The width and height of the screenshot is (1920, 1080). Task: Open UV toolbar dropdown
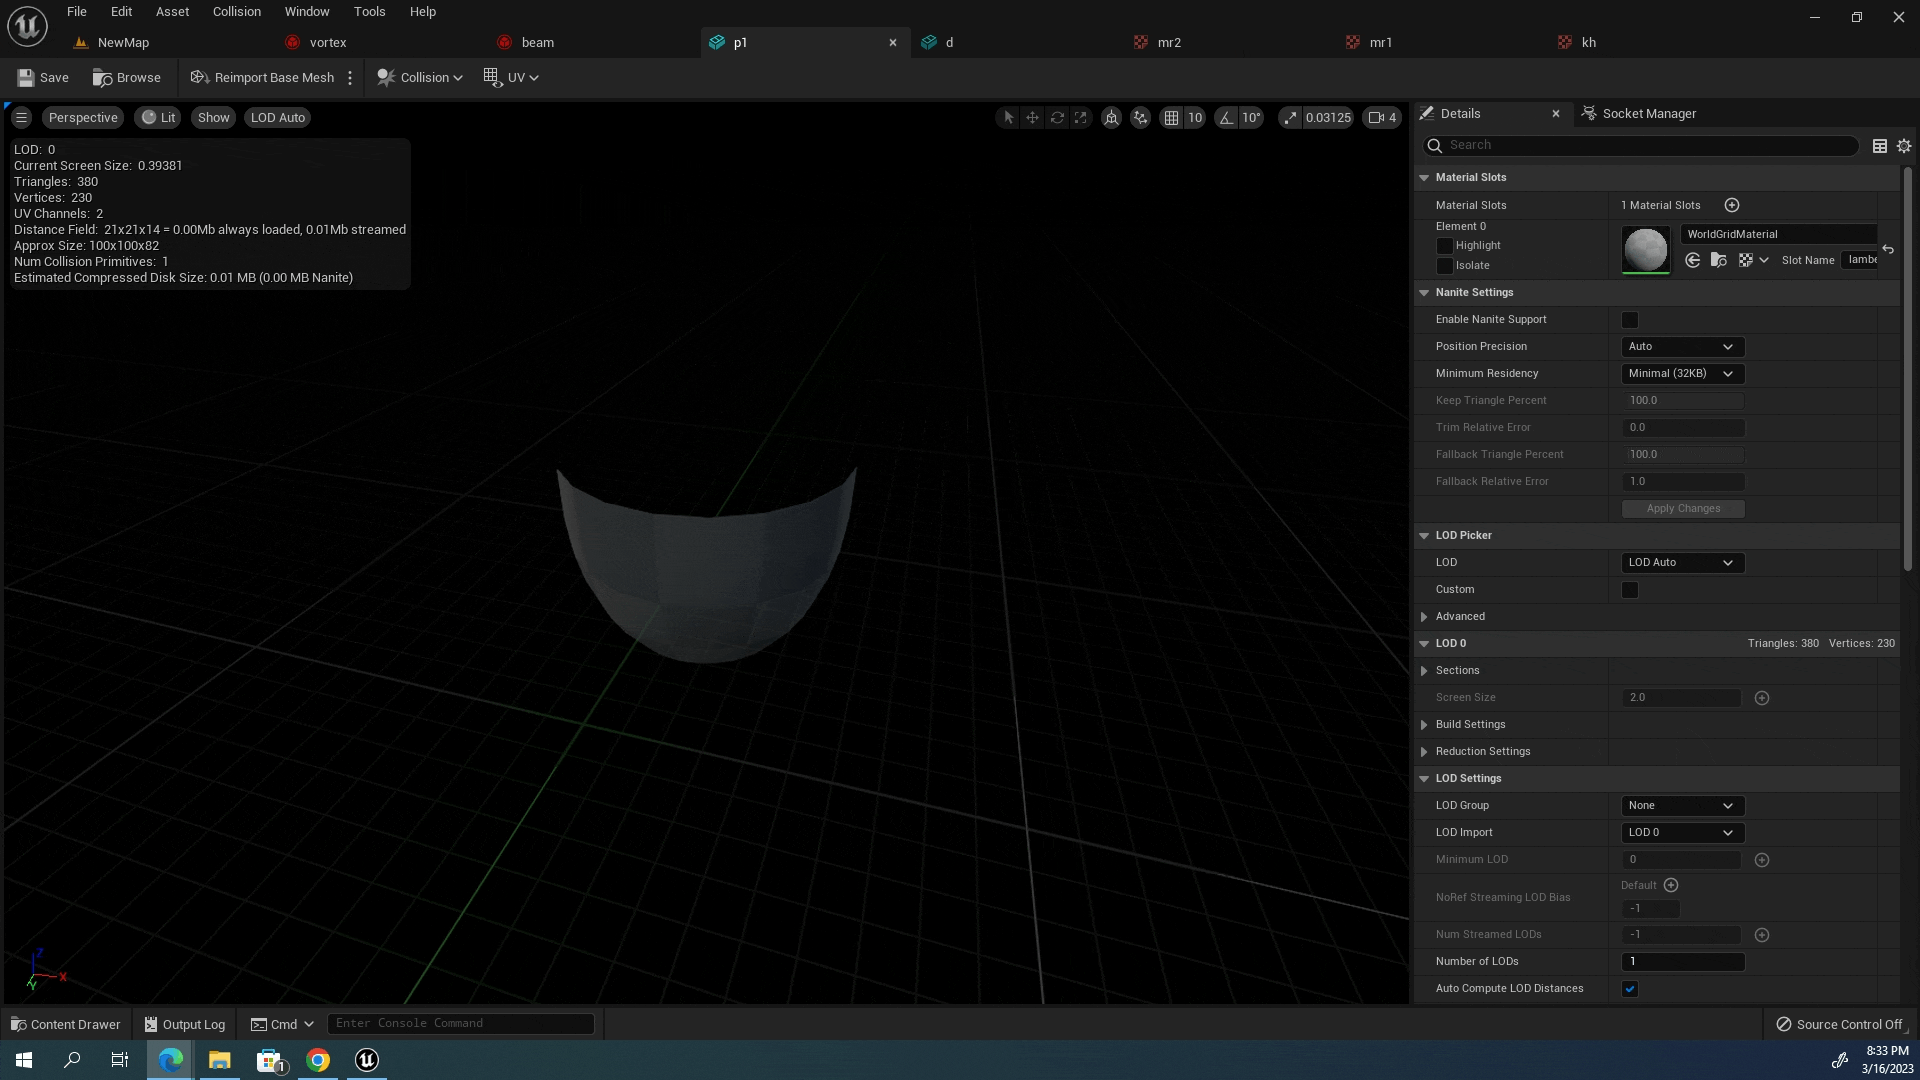pos(511,78)
